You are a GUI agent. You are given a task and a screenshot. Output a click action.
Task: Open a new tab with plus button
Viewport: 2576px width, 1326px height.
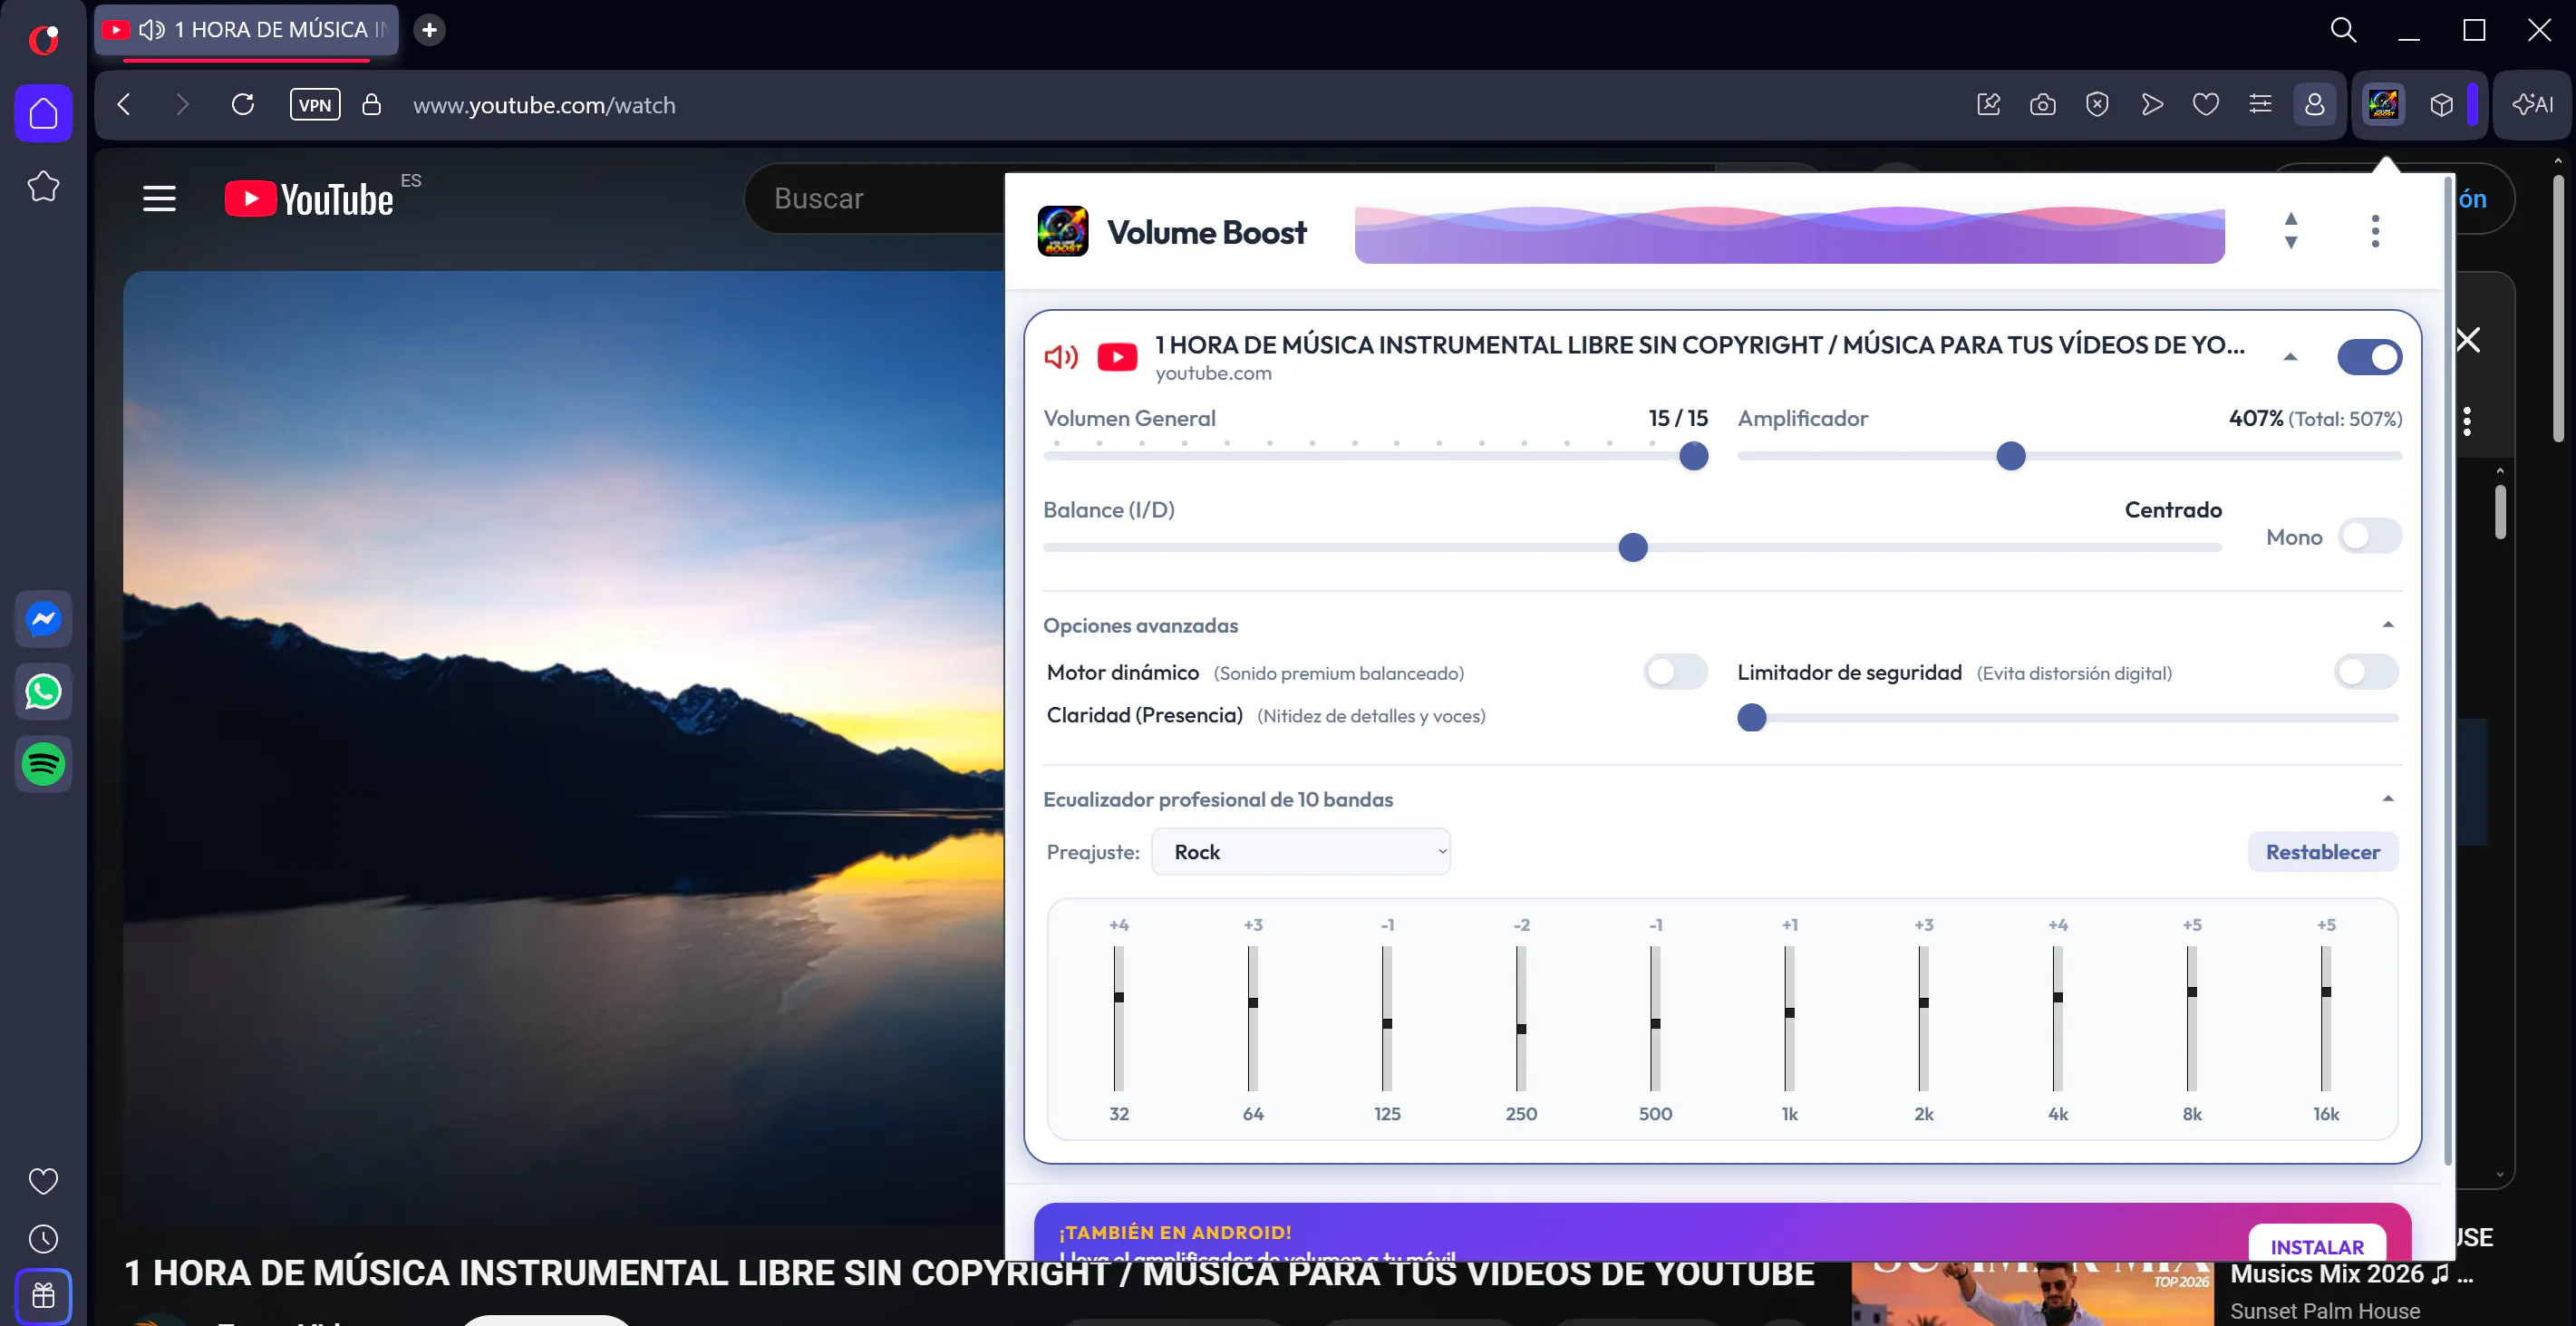(430, 30)
